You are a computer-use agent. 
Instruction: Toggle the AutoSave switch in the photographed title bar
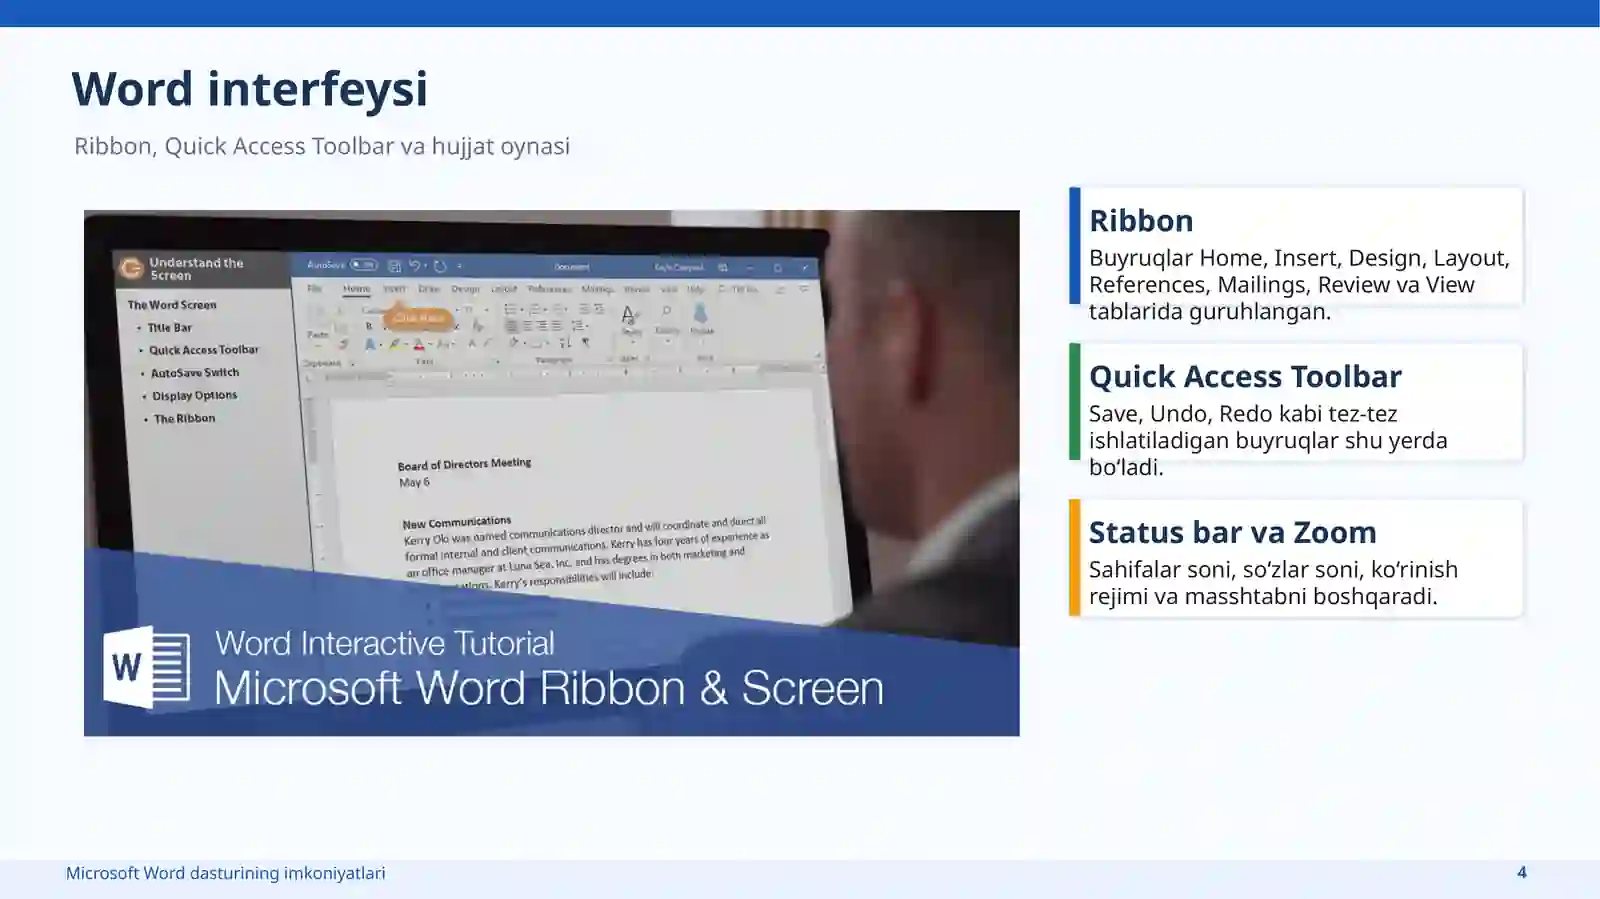pyautogui.click(x=363, y=265)
